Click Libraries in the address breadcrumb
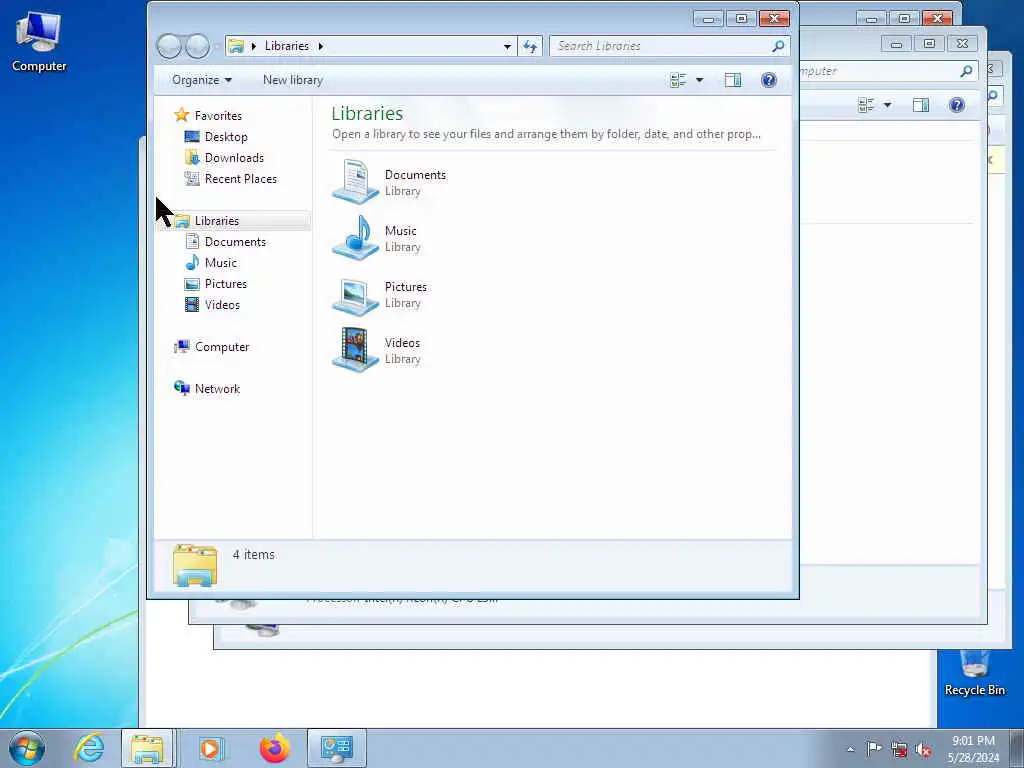This screenshot has width=1024, height=768. [287, 46]
